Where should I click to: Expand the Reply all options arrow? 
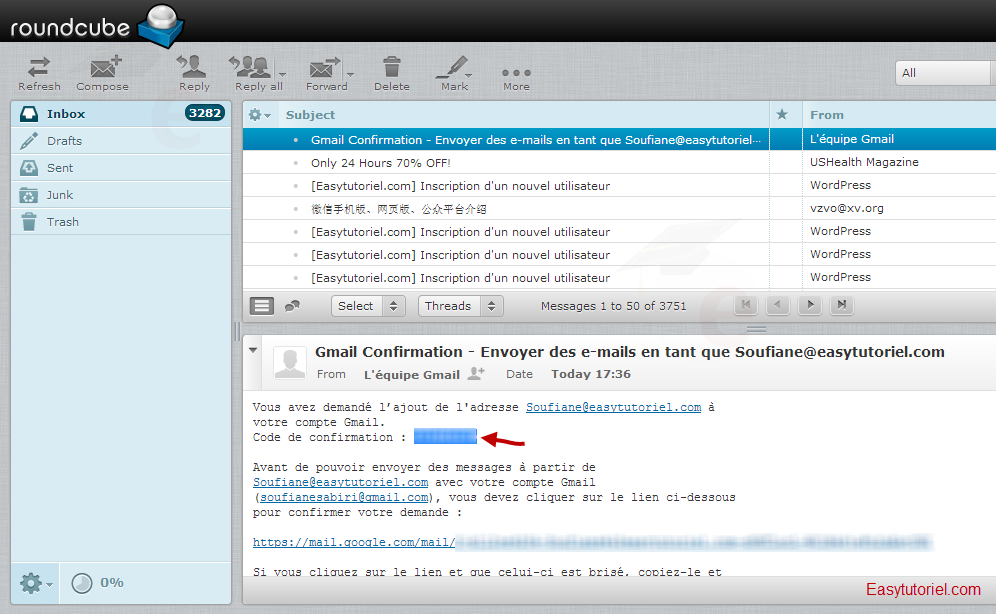pos(283,74)
